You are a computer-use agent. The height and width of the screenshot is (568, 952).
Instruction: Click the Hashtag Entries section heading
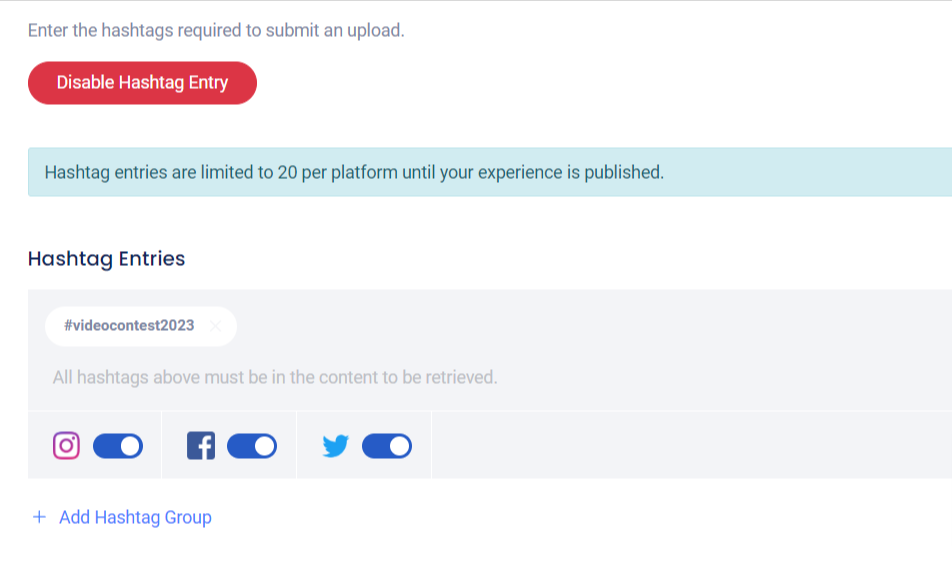(x=107, y=258)
